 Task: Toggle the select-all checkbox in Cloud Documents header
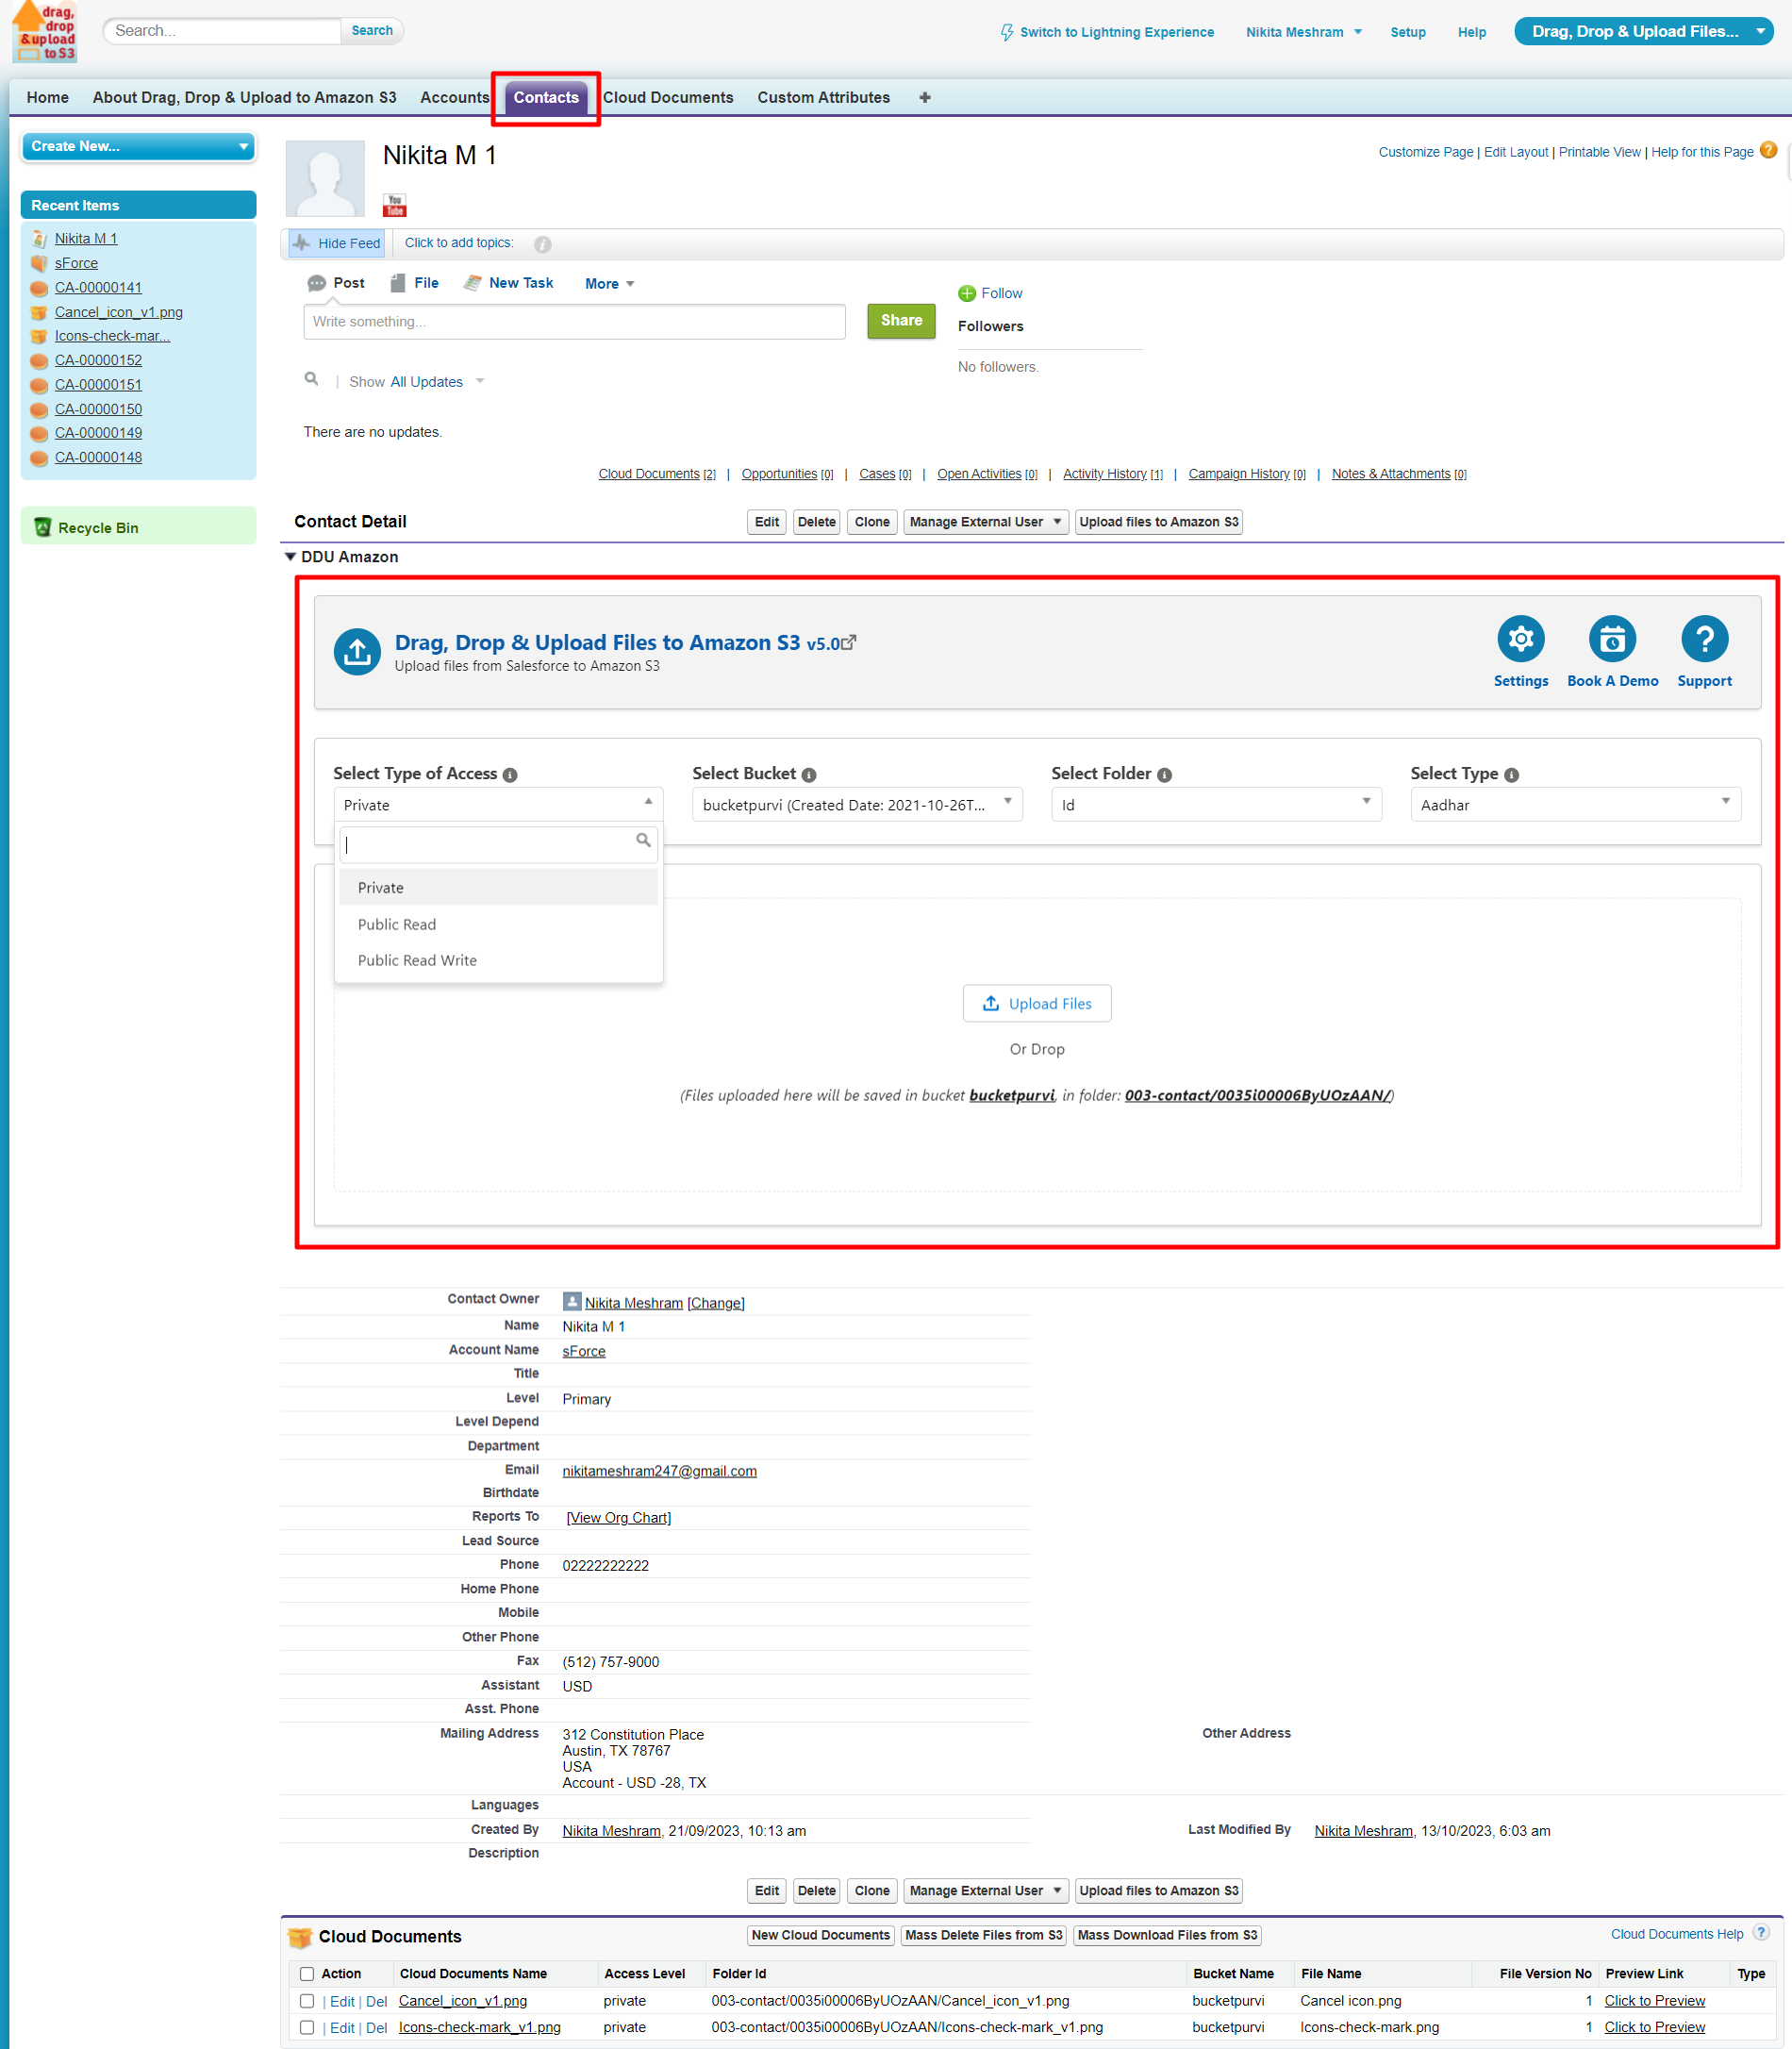tap(307, 1974)
